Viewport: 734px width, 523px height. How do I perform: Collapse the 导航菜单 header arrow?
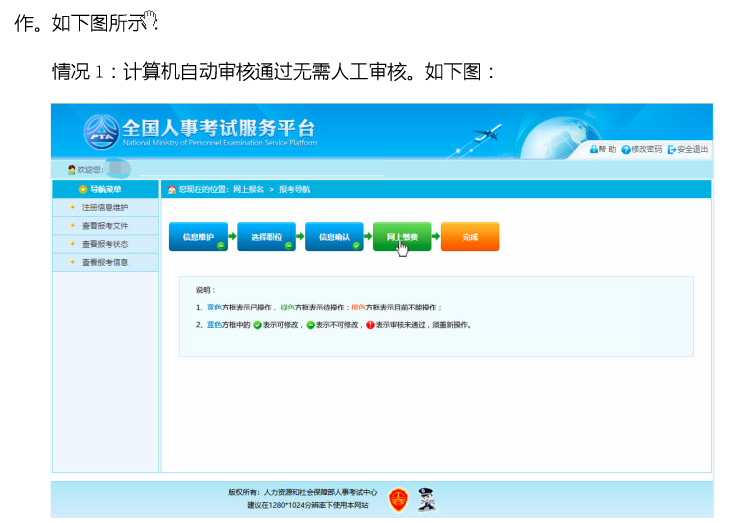pyautogui.click(x=83, y=189)
